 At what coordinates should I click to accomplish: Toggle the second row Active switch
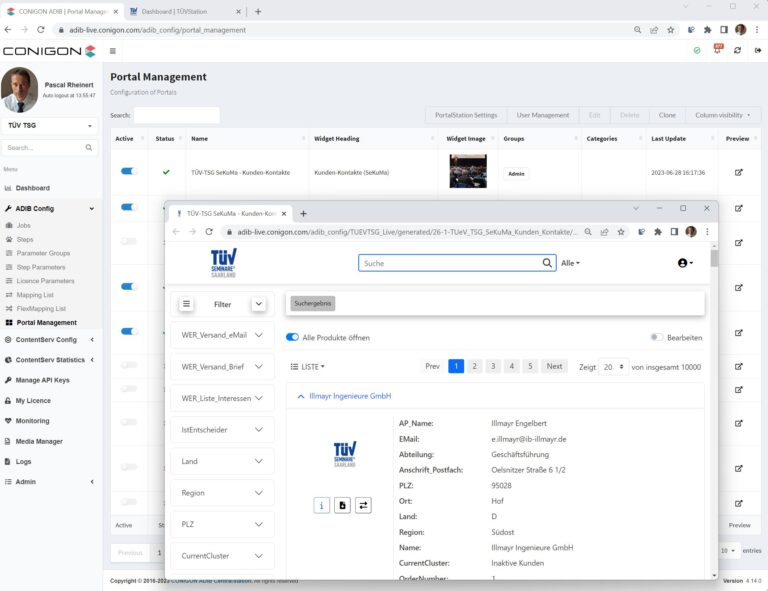pyautogui.click(x=129, y=207)
